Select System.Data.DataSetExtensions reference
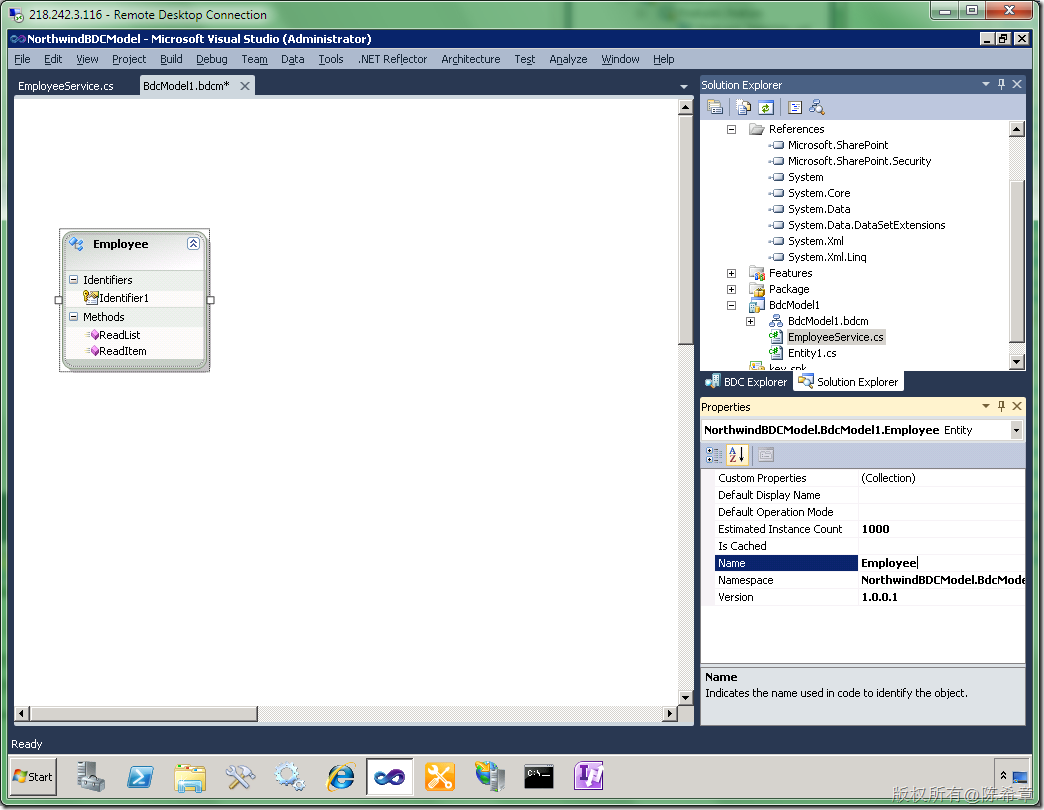This screenshot has width=1044, height=810. click(866, 225)
